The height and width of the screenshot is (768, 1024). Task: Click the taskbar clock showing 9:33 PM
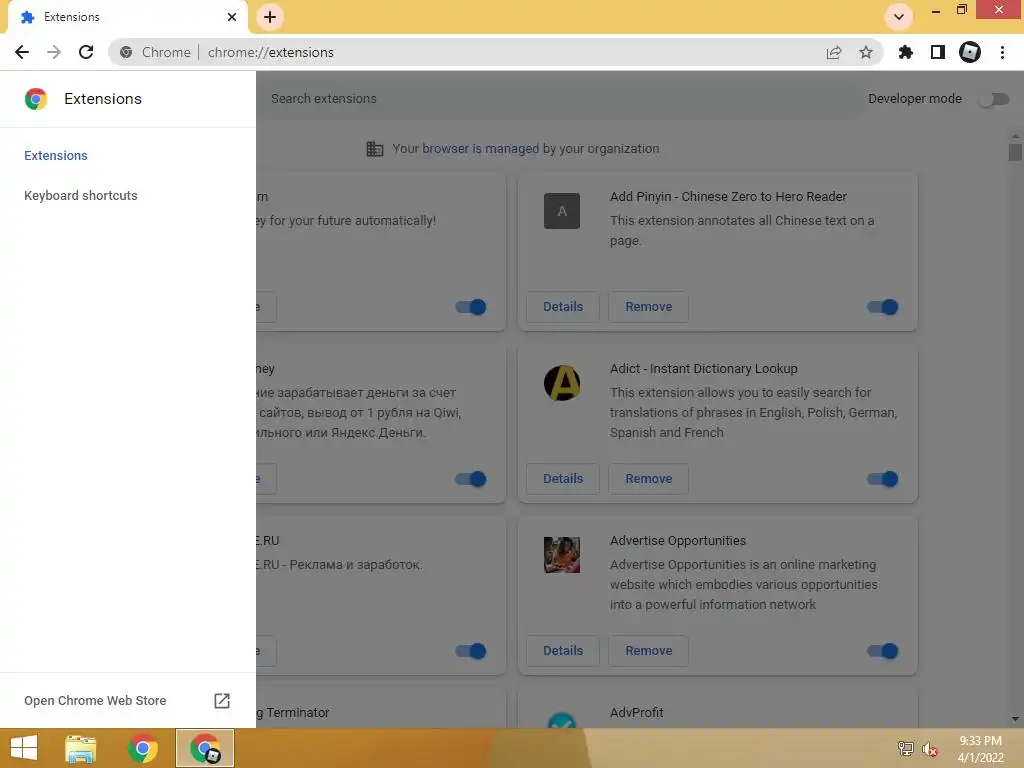coord(980,749)
